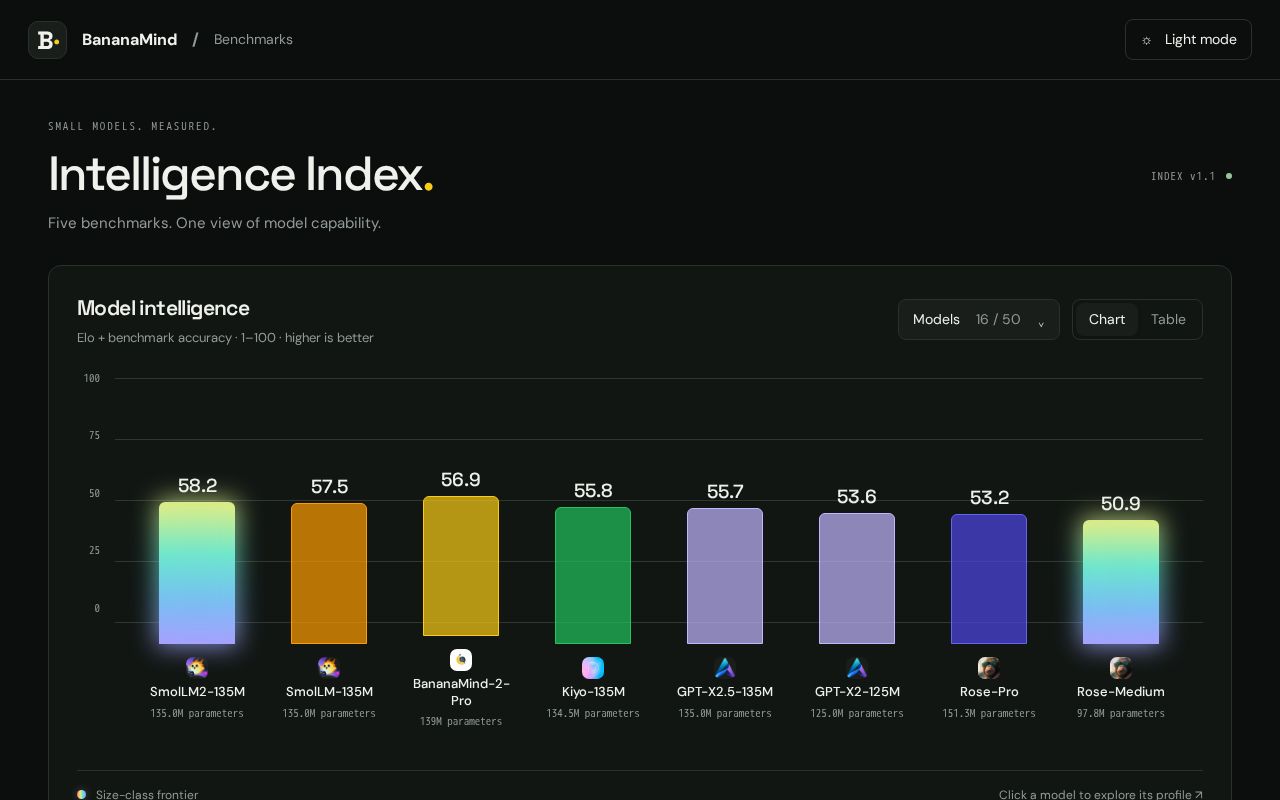The width and height of the screenshot is (1280, 800).
Task: Click the INDEX v1.1 version label
Action: pyautogui.click(x=1183, y=176)
